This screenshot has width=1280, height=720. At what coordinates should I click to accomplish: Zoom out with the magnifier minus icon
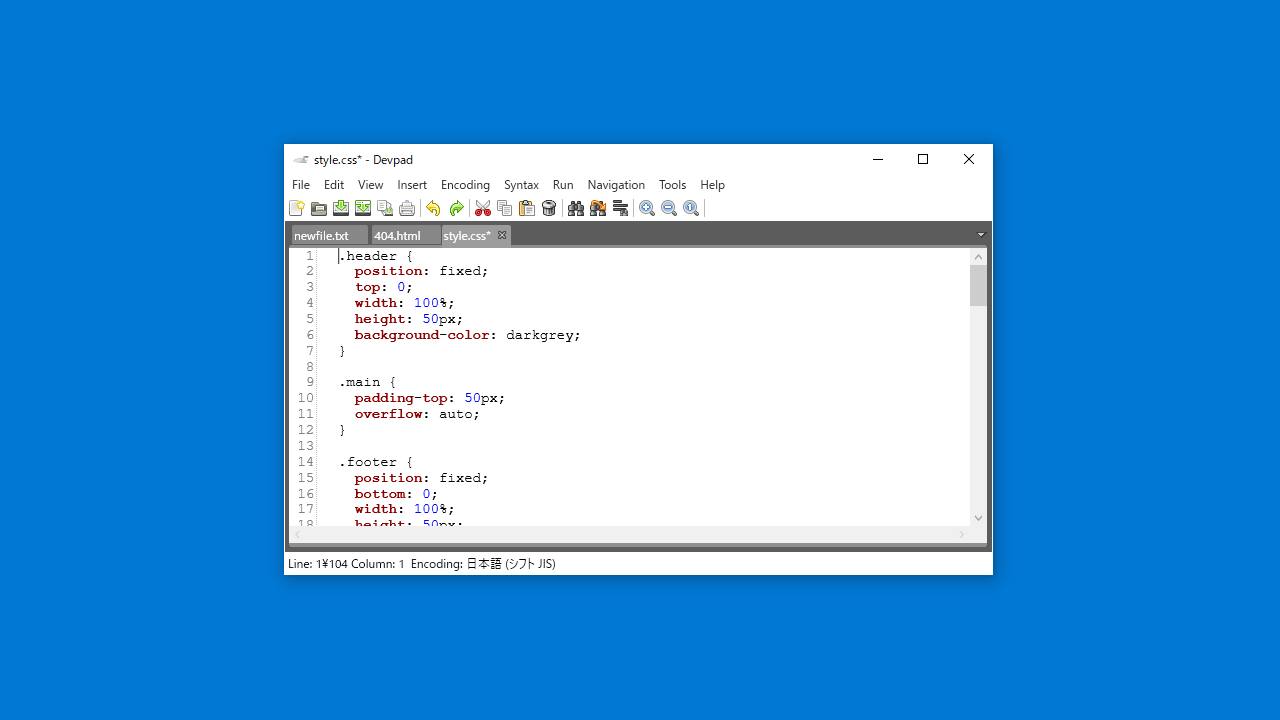[x=669, y=208]
